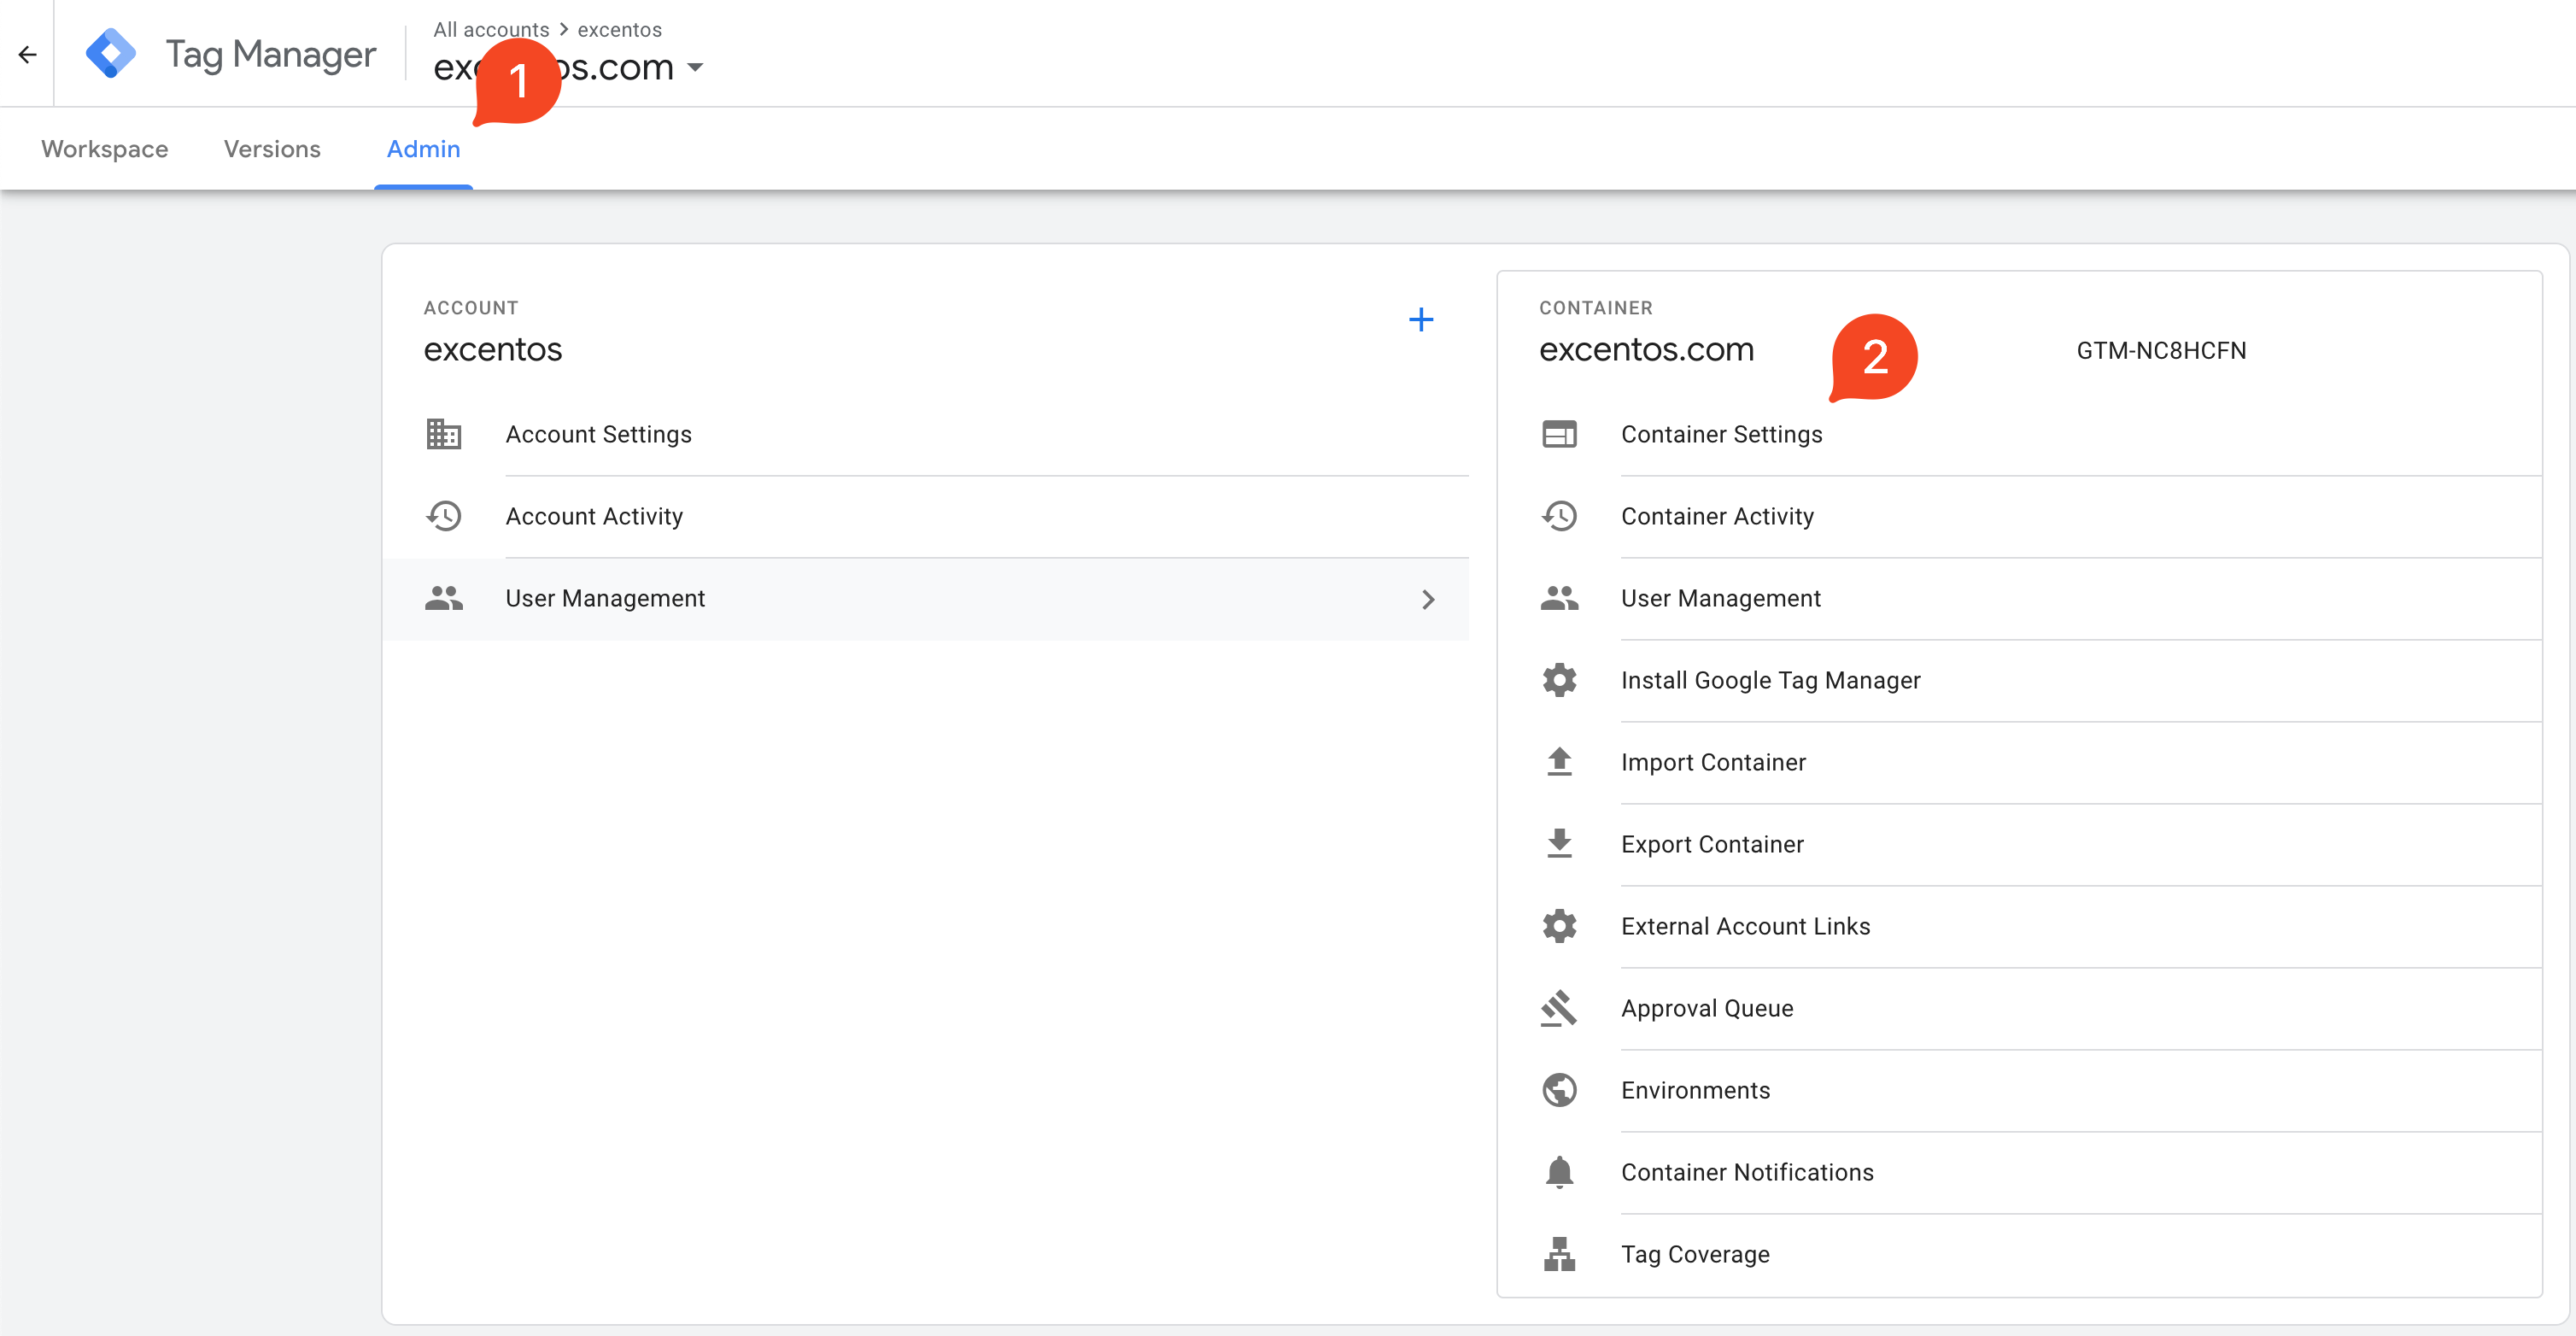Click the Import Container upload icon
2576x1336 pixels.
pos(1559,762)
